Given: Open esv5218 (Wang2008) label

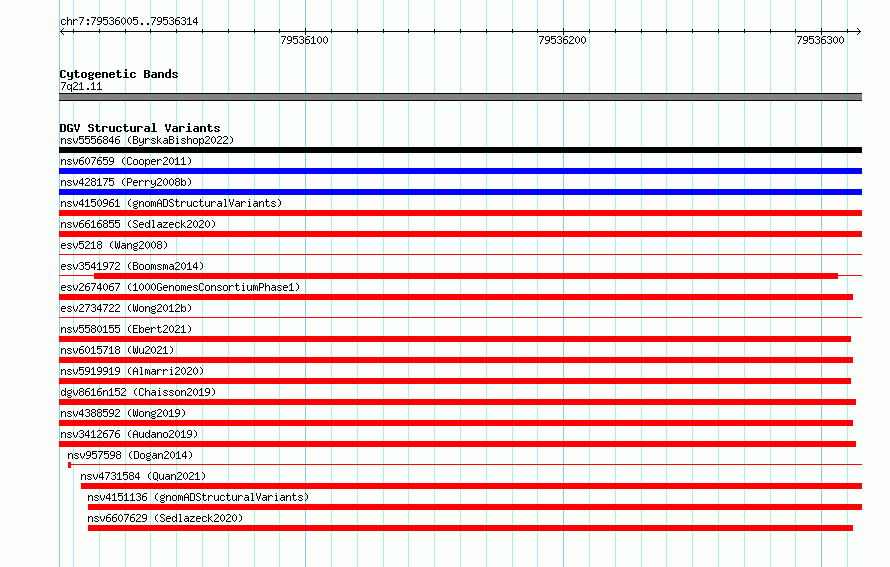Looking at the screenshot, I should click(114, 245).
